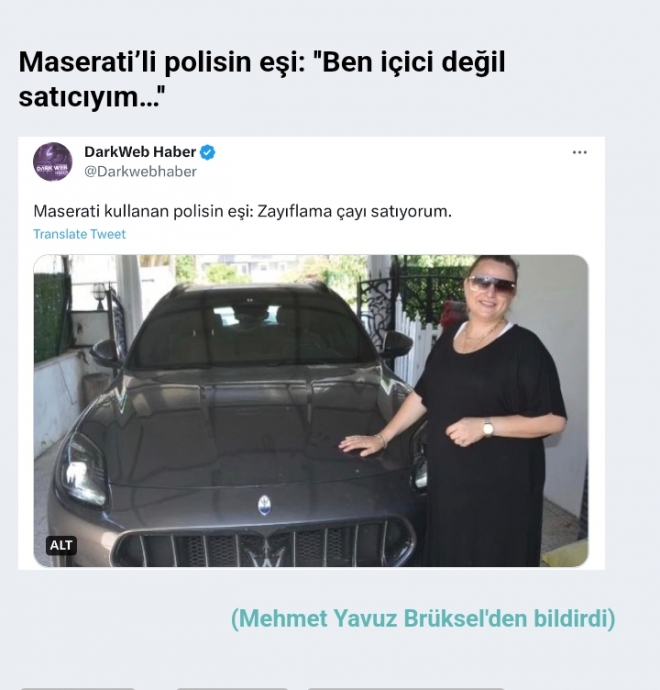Click the Mehmet Yavuz Brüksel'den bildirdi credit
This screenshot has height=690, width=660.
(x=423, y=618)
